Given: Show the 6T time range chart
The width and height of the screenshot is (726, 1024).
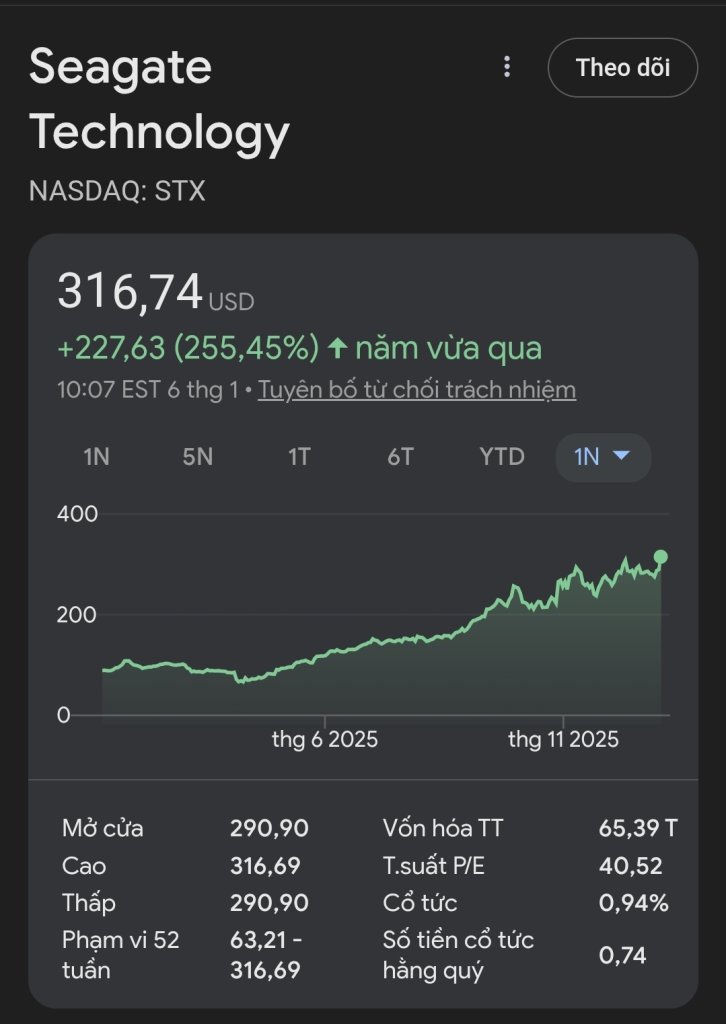Looking at the screenshot, I should pos(400,457).
